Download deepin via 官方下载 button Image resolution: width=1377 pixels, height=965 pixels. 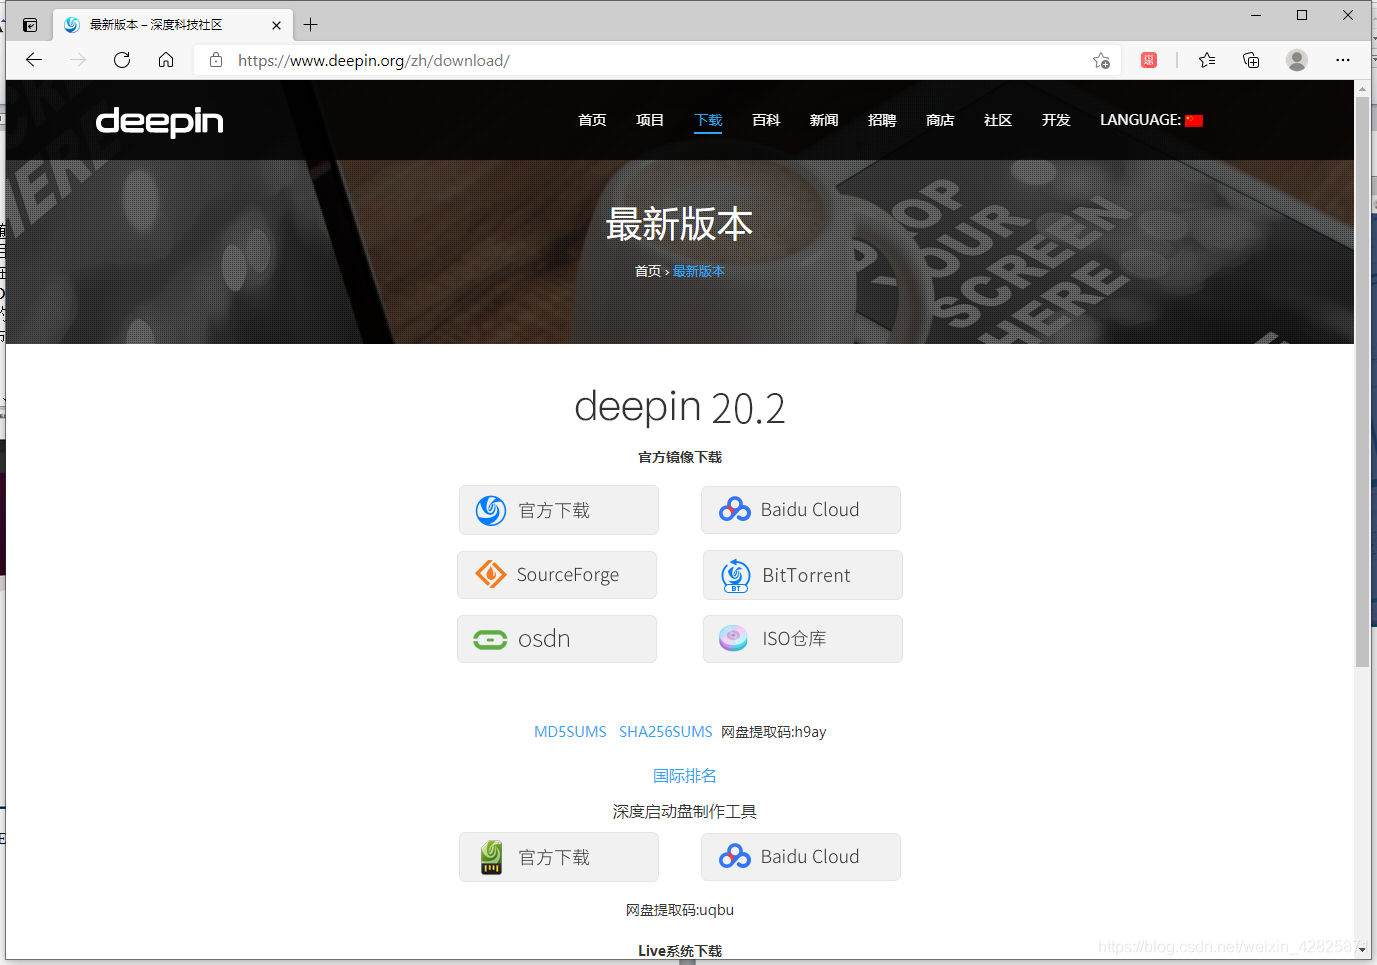(559, 510)
